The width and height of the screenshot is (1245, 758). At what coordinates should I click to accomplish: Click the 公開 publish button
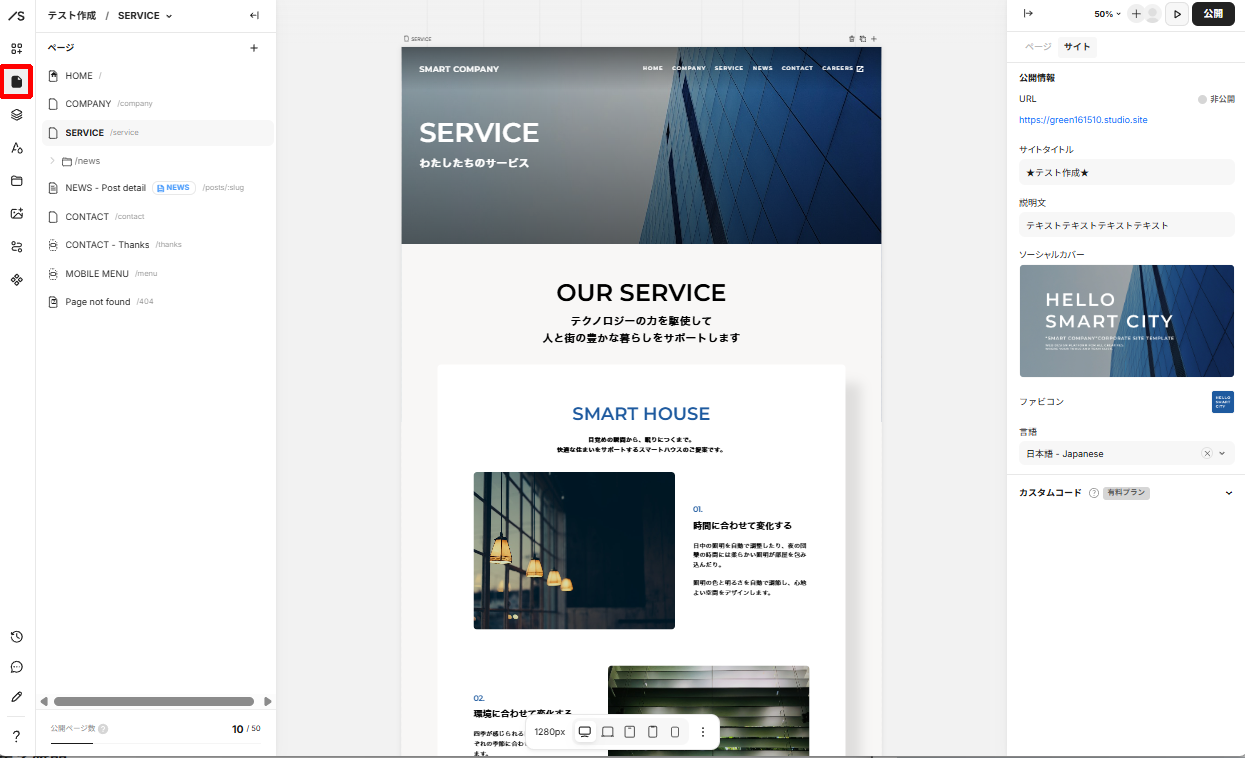tap(1213, 14)
